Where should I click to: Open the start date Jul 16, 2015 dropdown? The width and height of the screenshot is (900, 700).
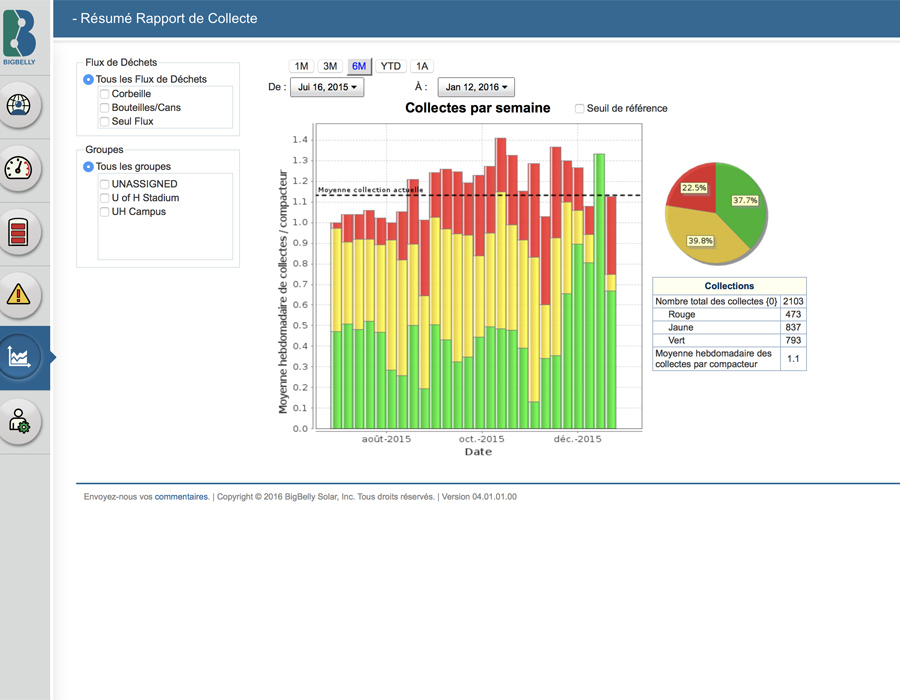(327, 88)
